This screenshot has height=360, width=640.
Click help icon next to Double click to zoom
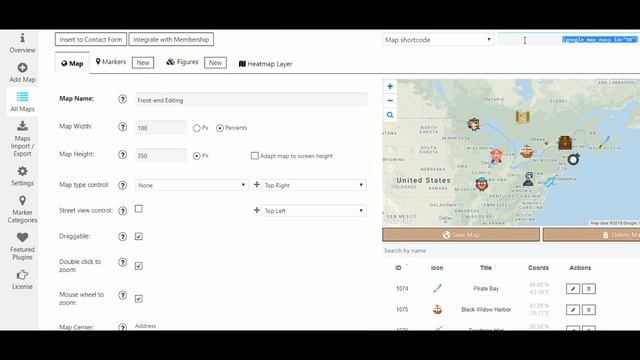pos(122,262)
